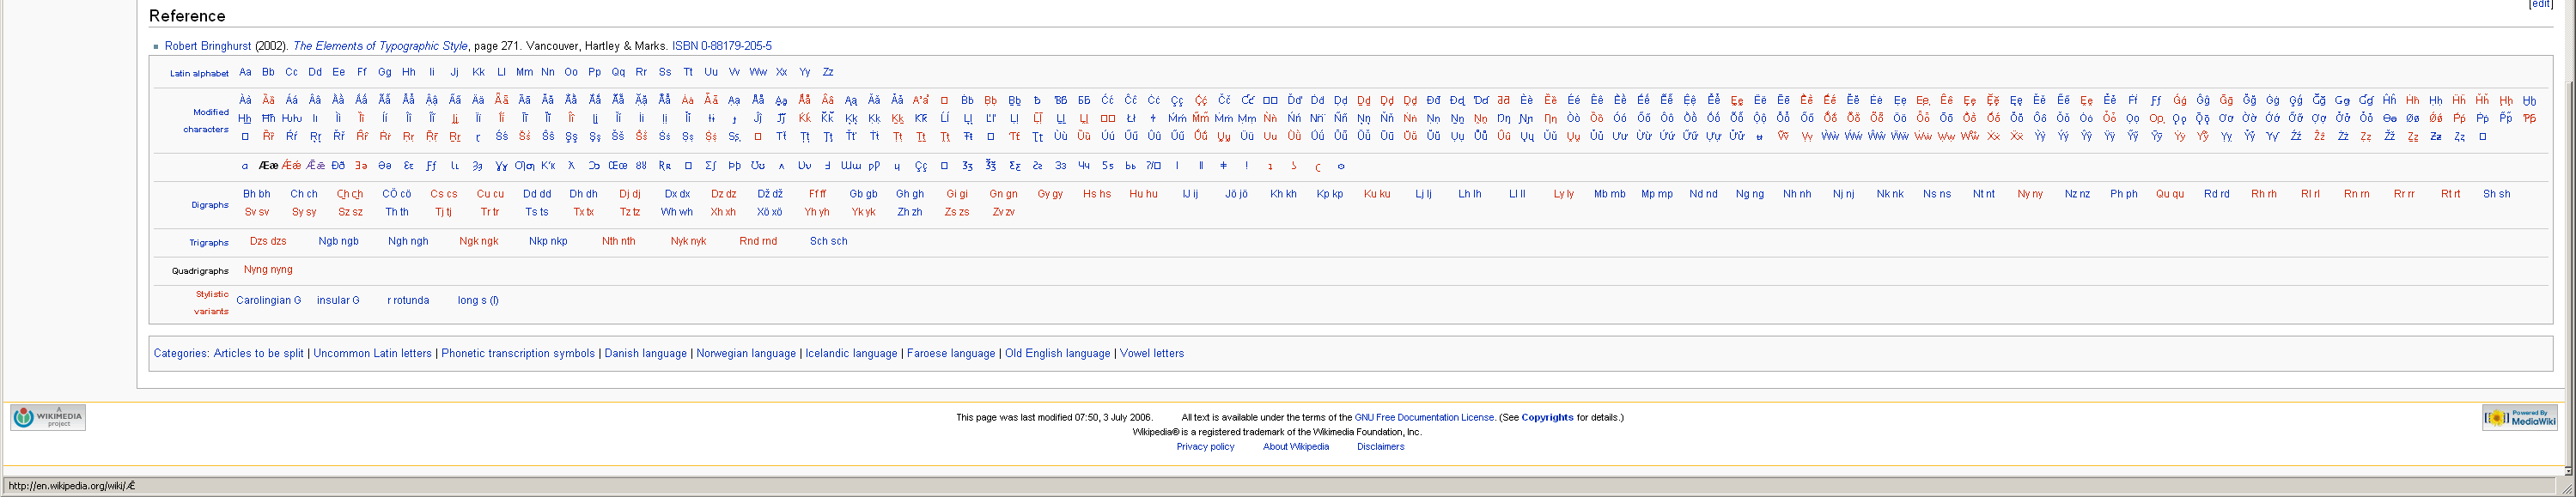This screenshot has width=2576, height=497.
Task: Open the Ph ph digraph link
Action: coord(2124,194)
